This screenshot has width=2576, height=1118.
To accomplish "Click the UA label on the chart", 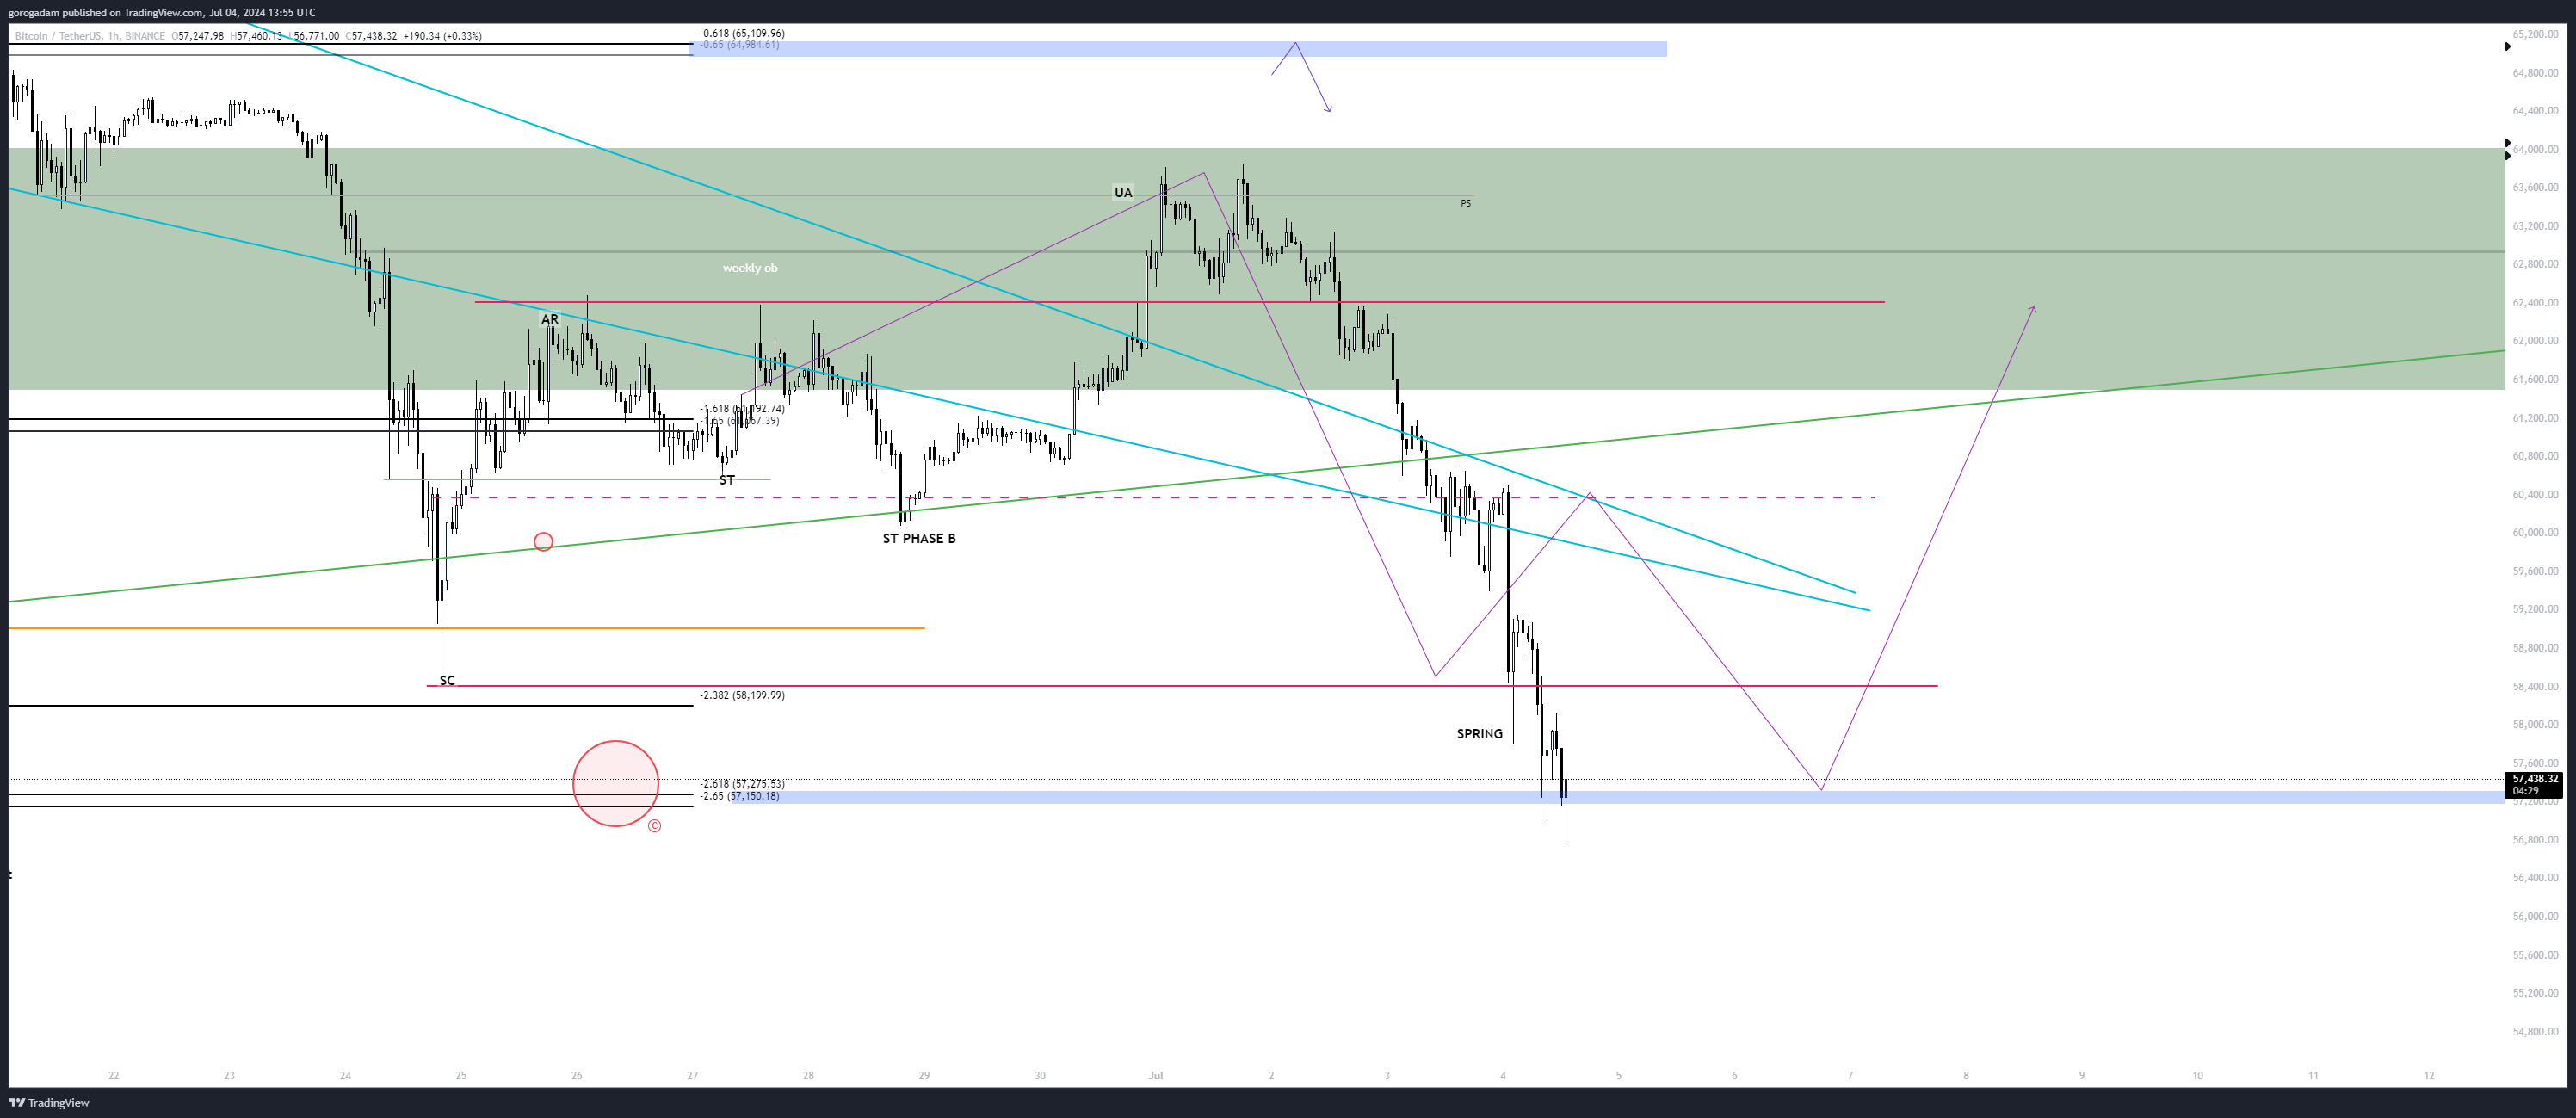I will point(1123,193).
